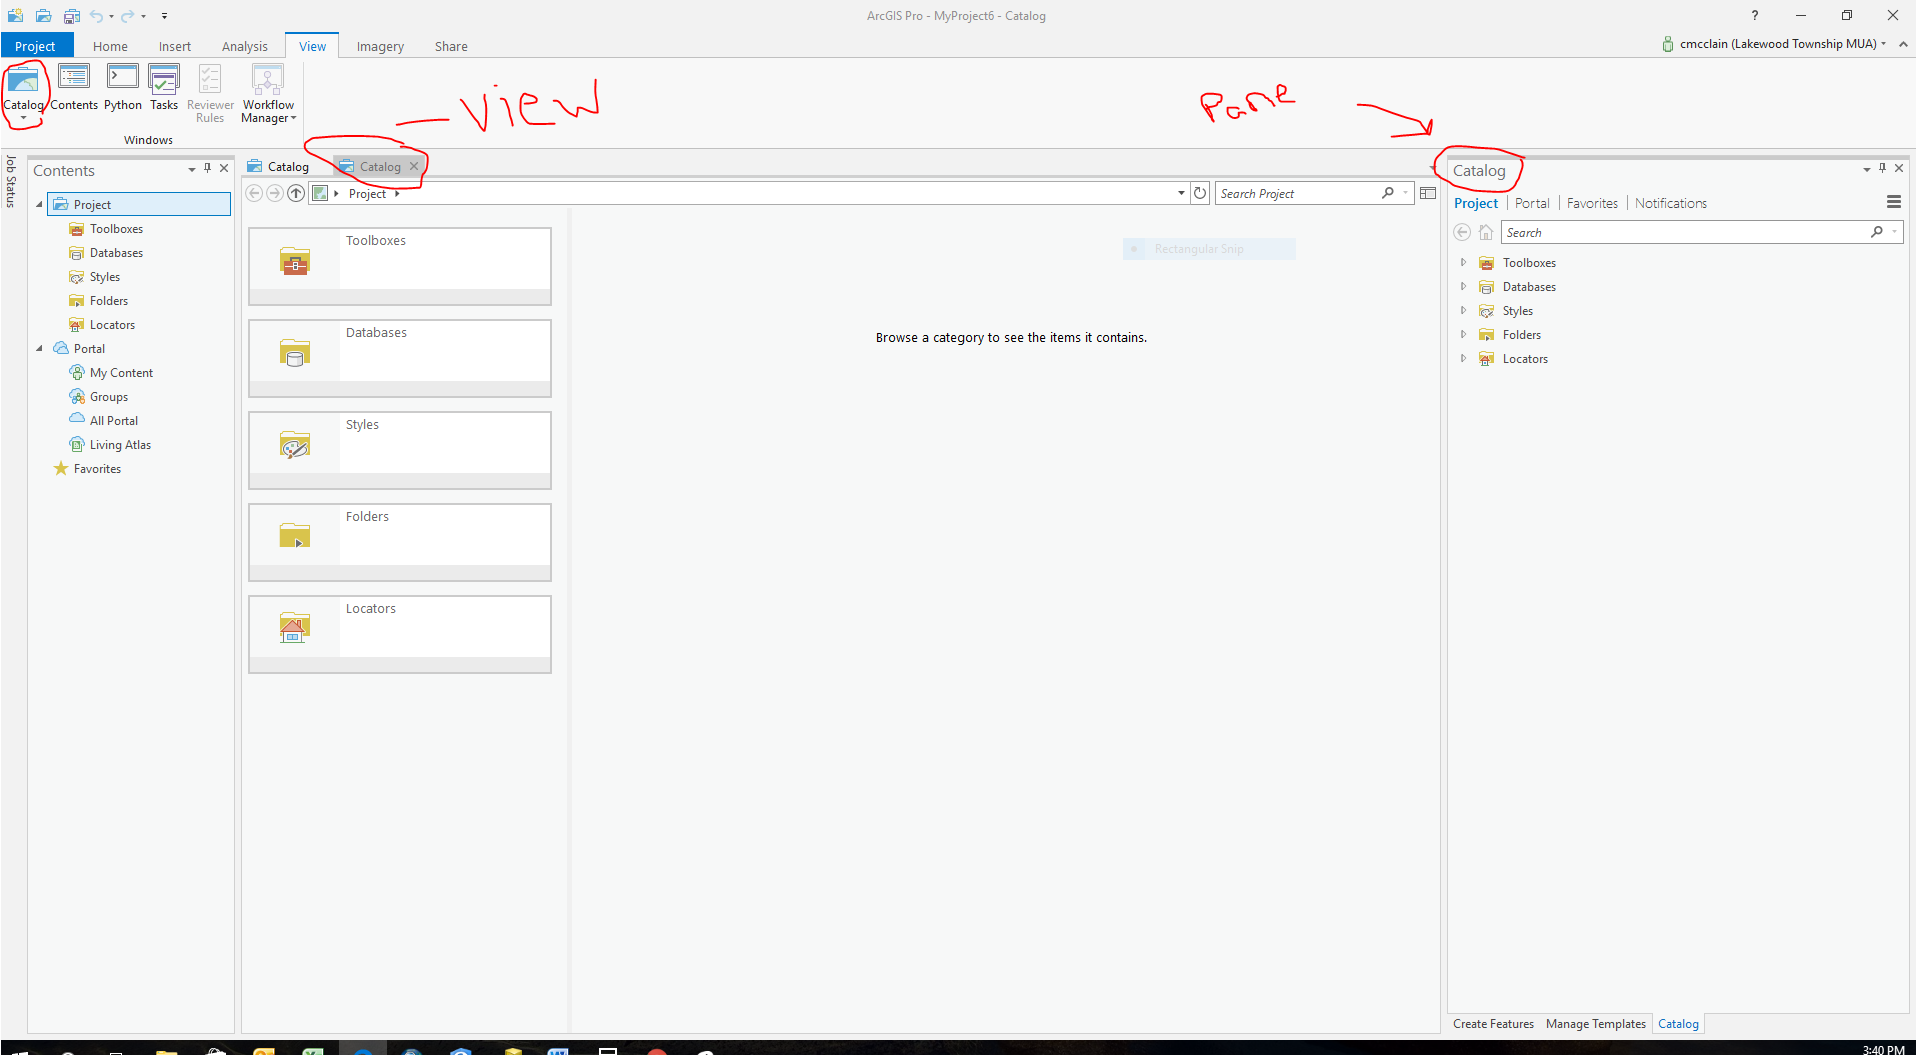
Task: Toggle the tree view panel beside the search box
Action: coord(1427,192)
